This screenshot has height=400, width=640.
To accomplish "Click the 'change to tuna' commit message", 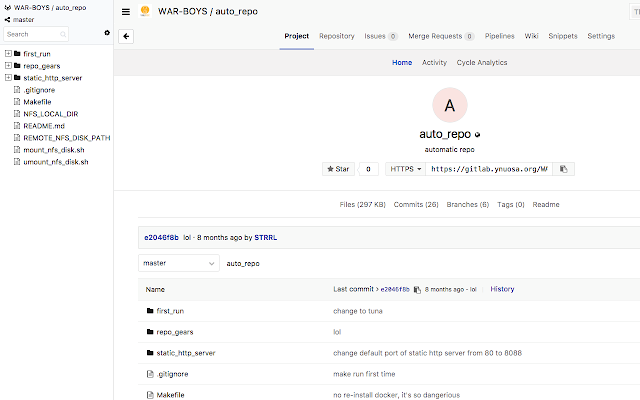I will tap(358, 311).
